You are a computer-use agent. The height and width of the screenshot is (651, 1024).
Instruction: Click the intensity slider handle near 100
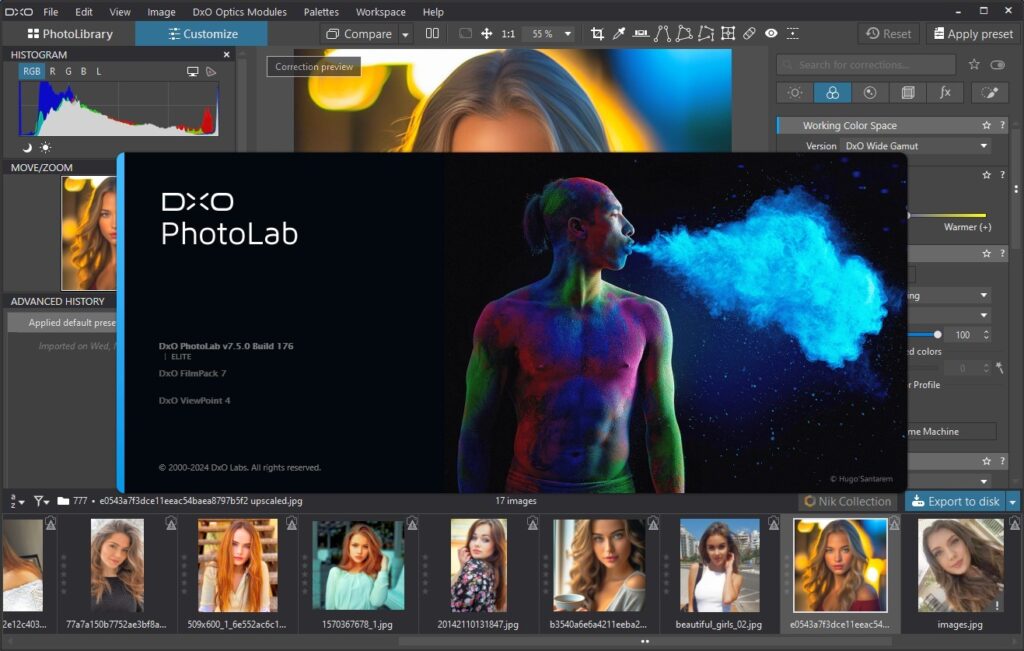[937, 335]
